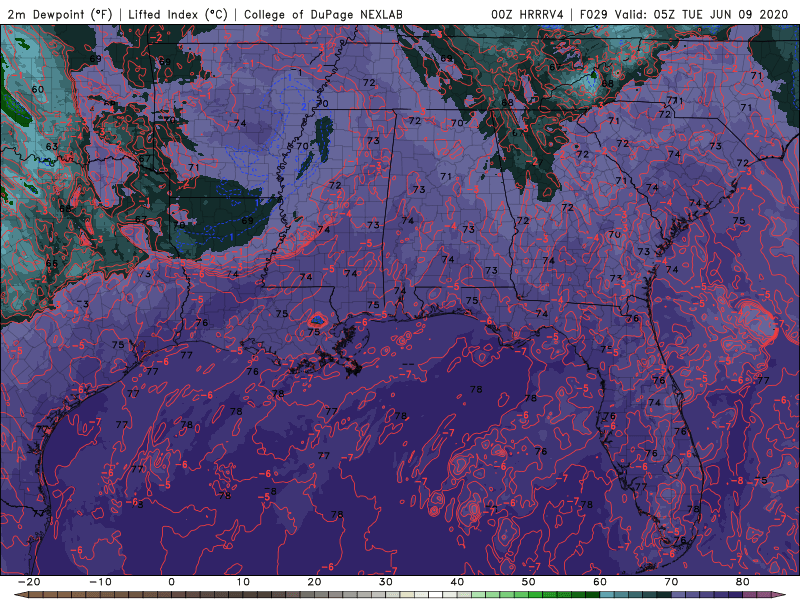Click the "F029" forecast hour text
Image resolution: width=800 pixels, height=600 pixels.
[593, 14]
